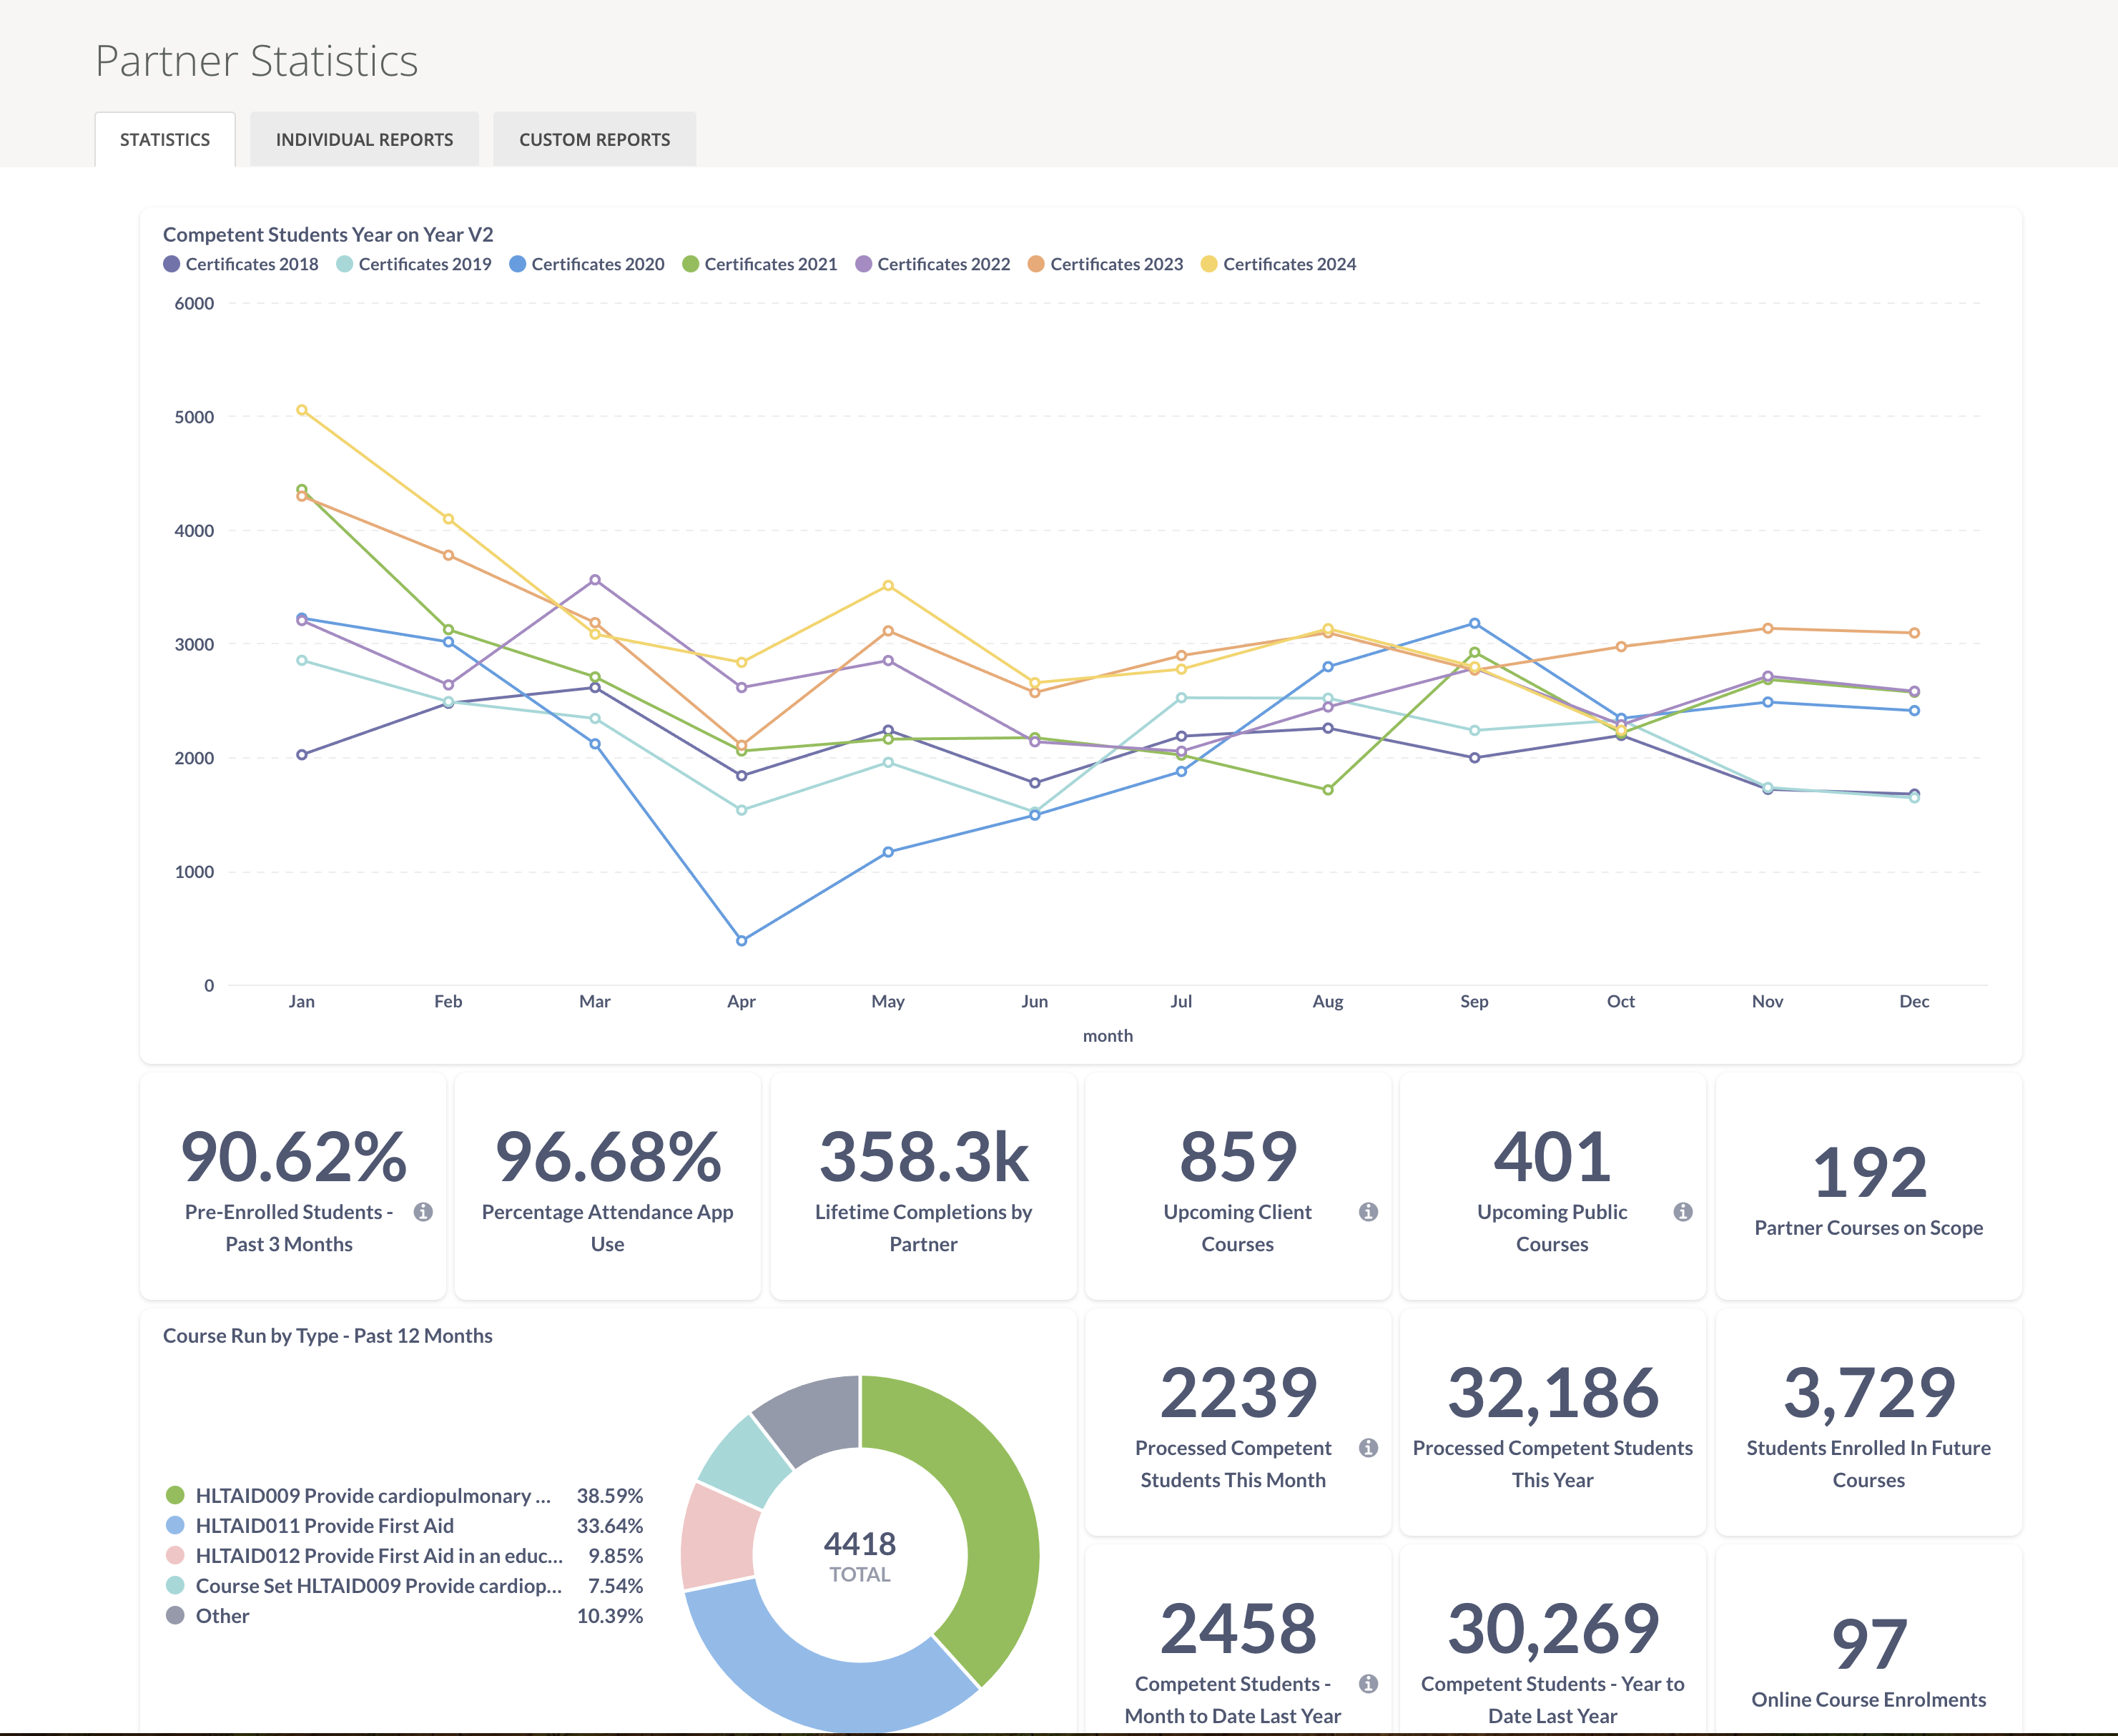Screen dimensions: 2118x1736
Task: Select HLTAID011 Provide First Aid legend entry
Action: click(x=404, y=1526)
